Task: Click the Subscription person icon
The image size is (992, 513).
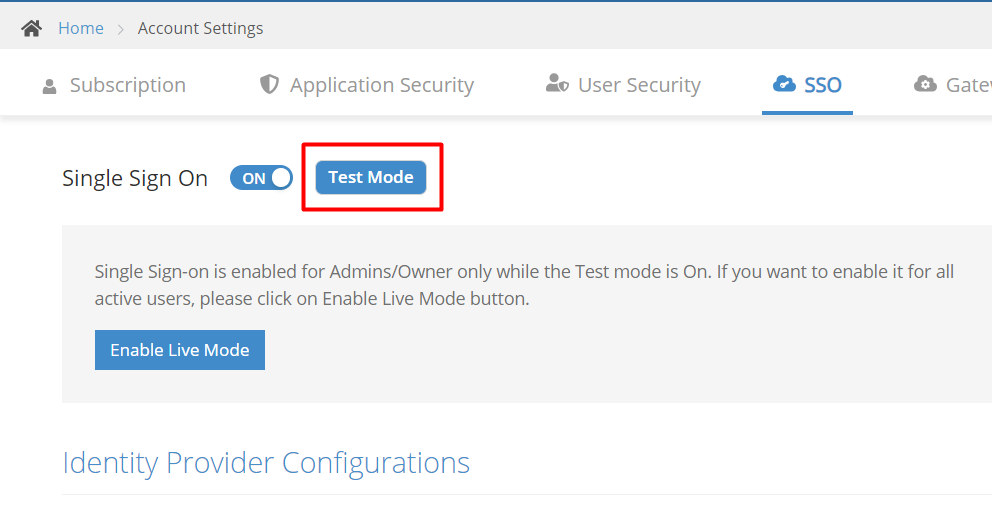Action: (x=50, y=86)
